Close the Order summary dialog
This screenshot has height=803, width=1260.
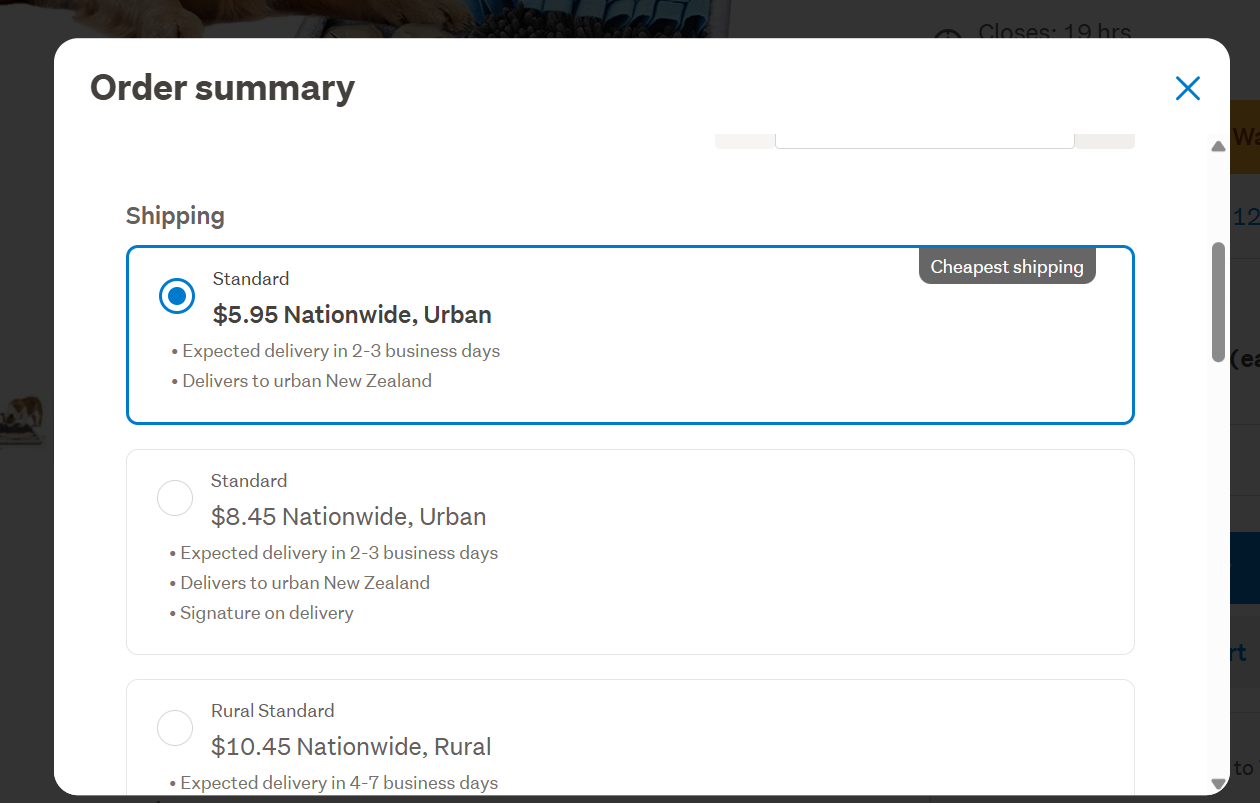(x=1187, y=89)
